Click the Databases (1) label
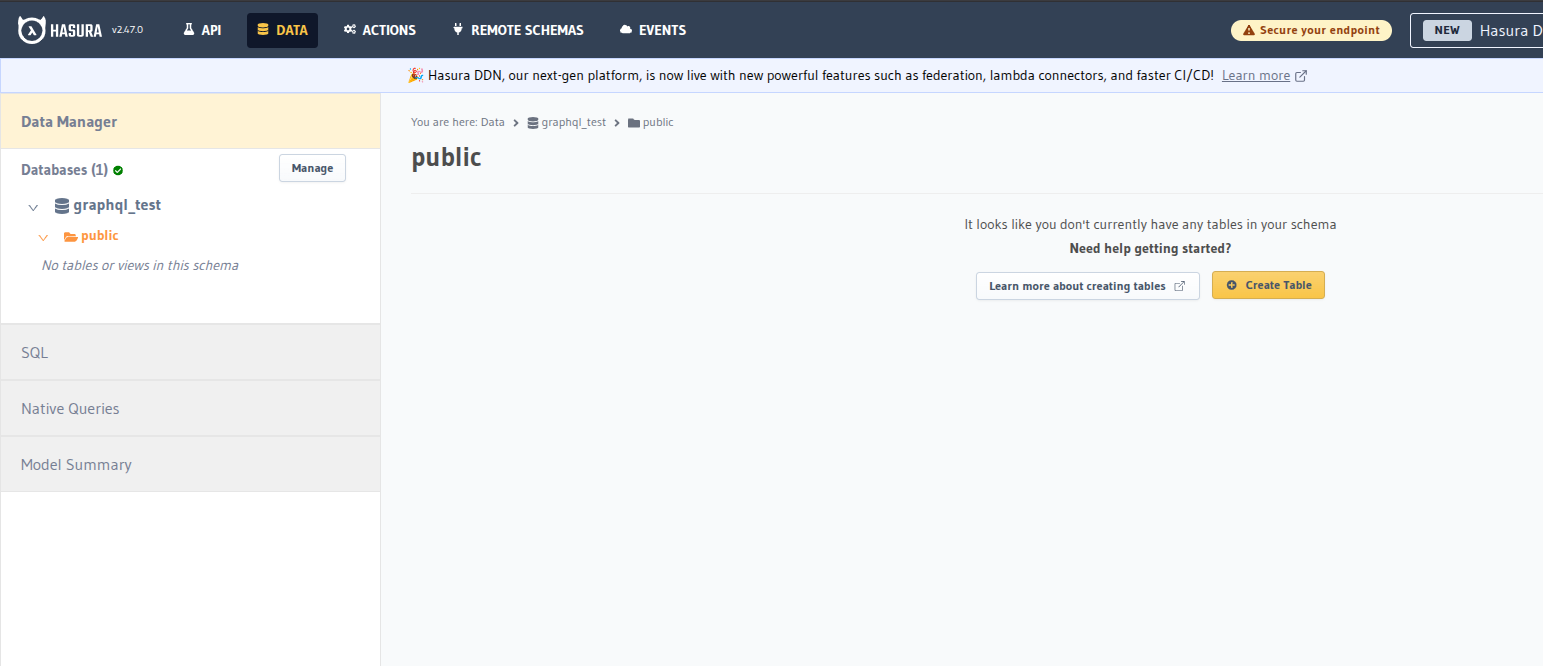Screen dimensions: 1543x666 (64, 170)
